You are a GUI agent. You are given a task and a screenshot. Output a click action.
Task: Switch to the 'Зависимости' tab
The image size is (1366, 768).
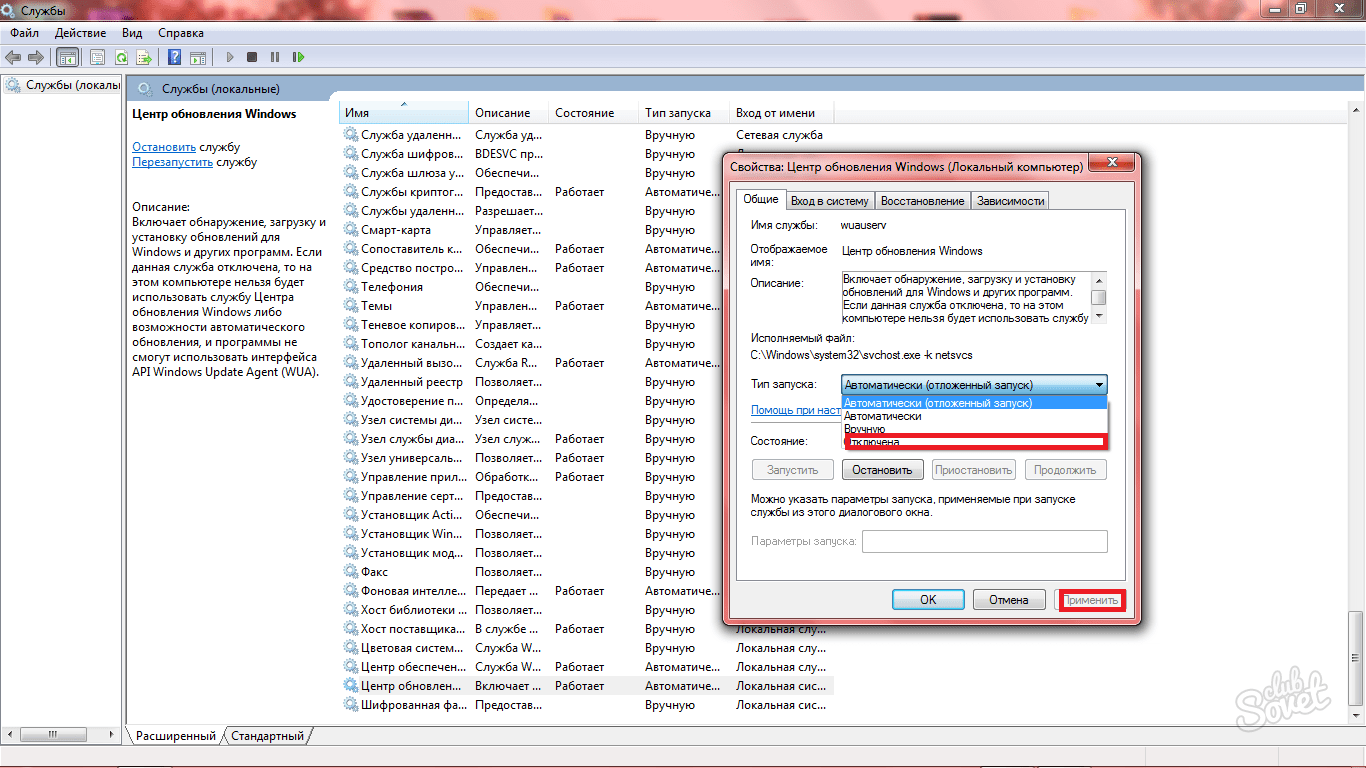tap(1010, 201)
